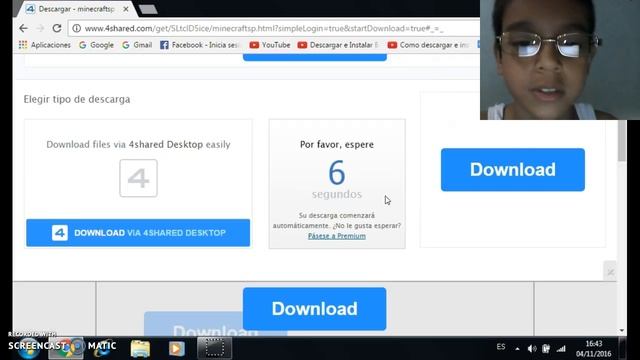
Task: Click the bottom banner Download button
Action: coord(314,309)
